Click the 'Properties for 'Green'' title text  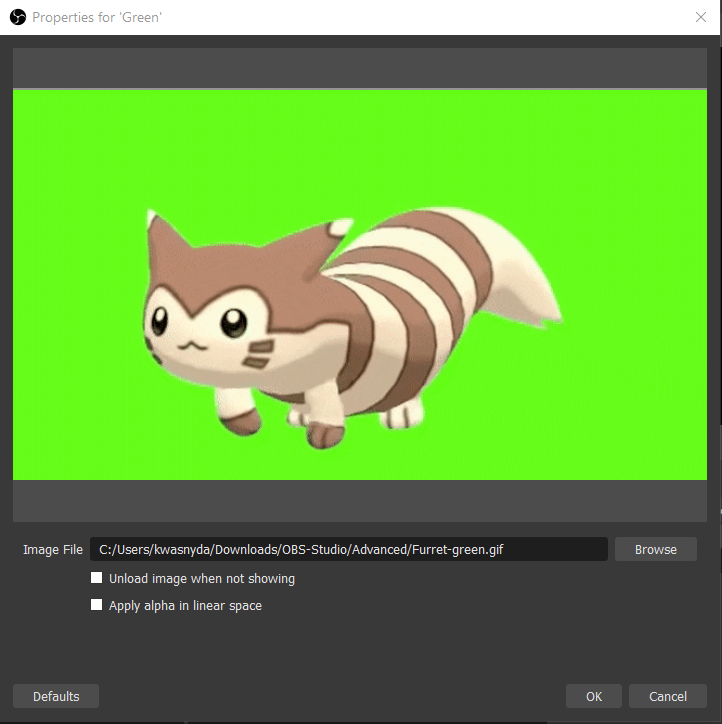(97, 18)
